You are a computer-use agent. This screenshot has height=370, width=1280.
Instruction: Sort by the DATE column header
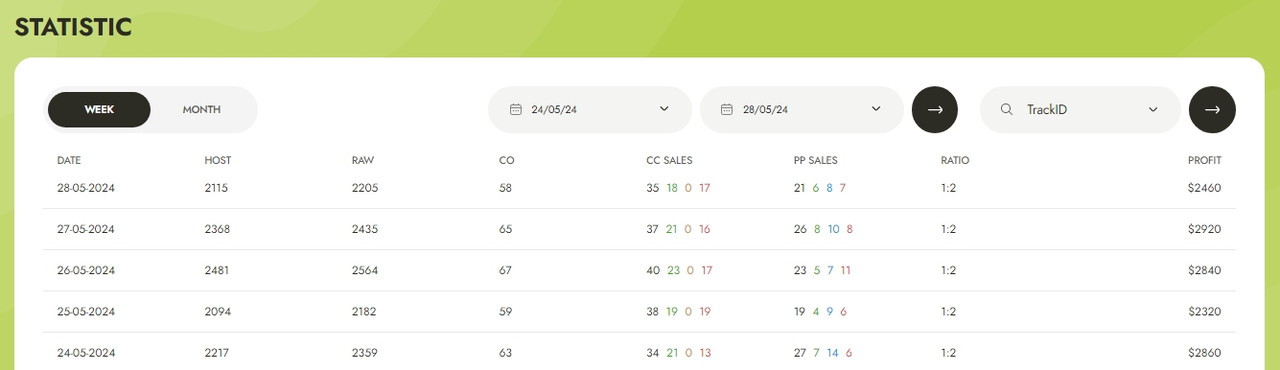68,160
